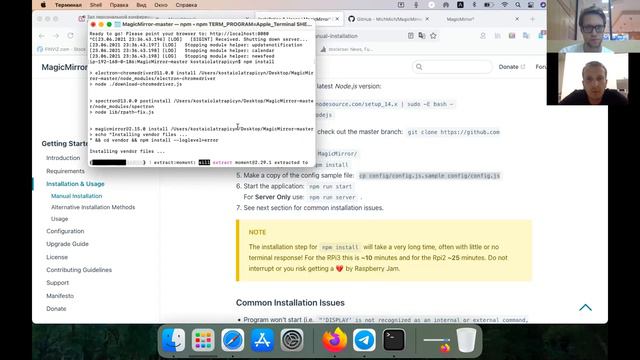Select the lower participant video thumbnail
Viewport: 640px width, 360px height.
coord(593,79)
